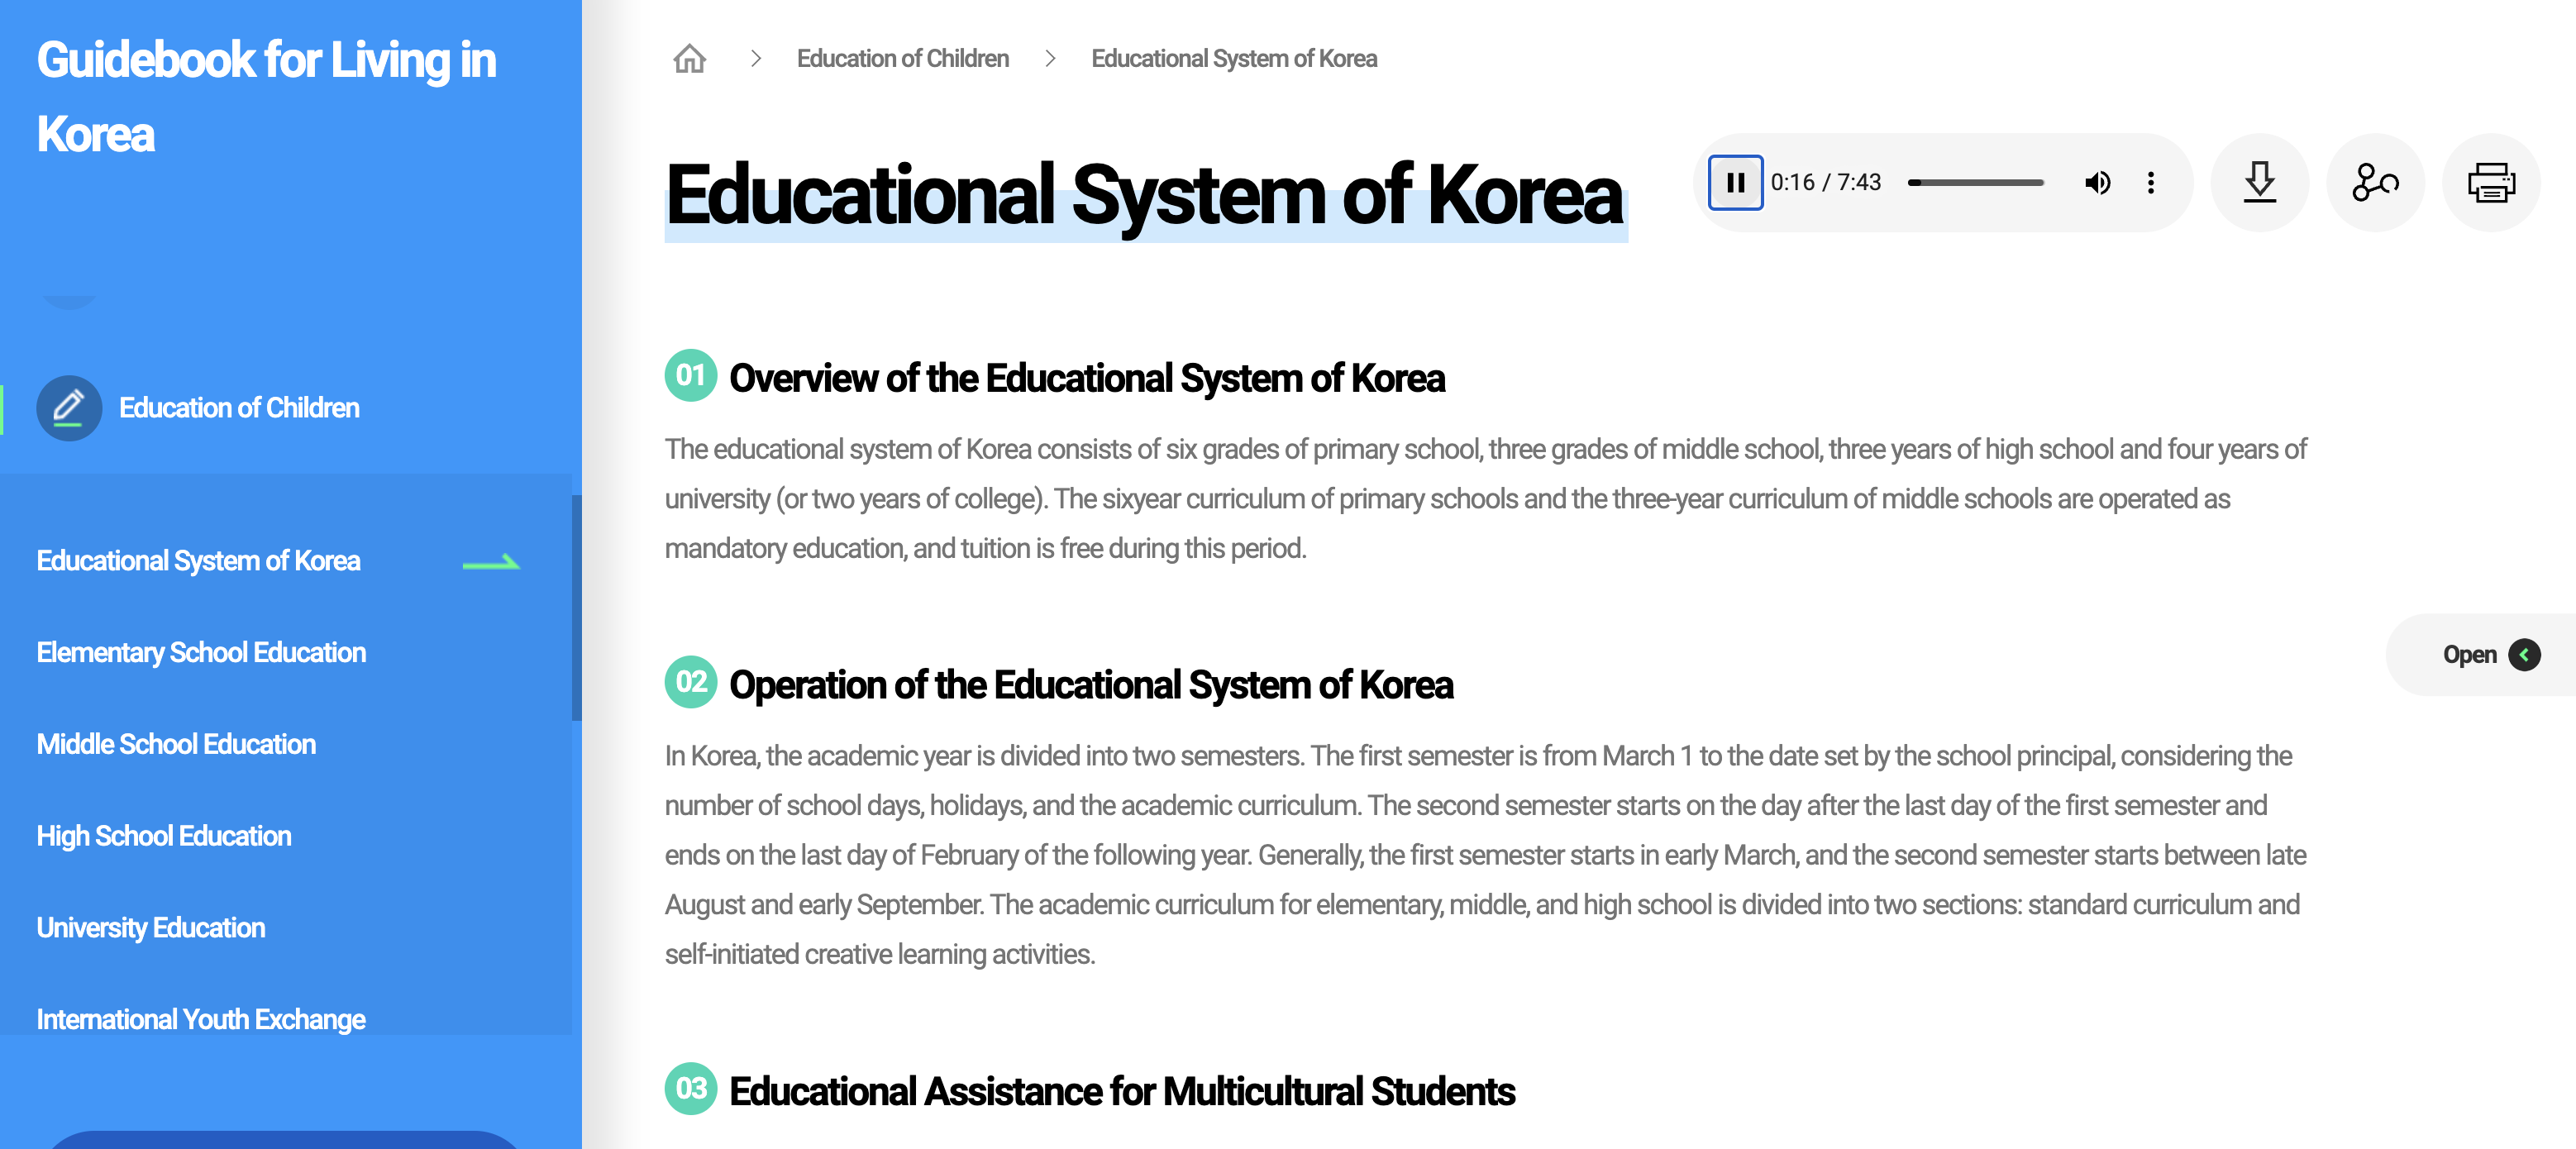Click the home breadcrumb icon
This screenshot has height=1149, width=2576.
(689, 59)
